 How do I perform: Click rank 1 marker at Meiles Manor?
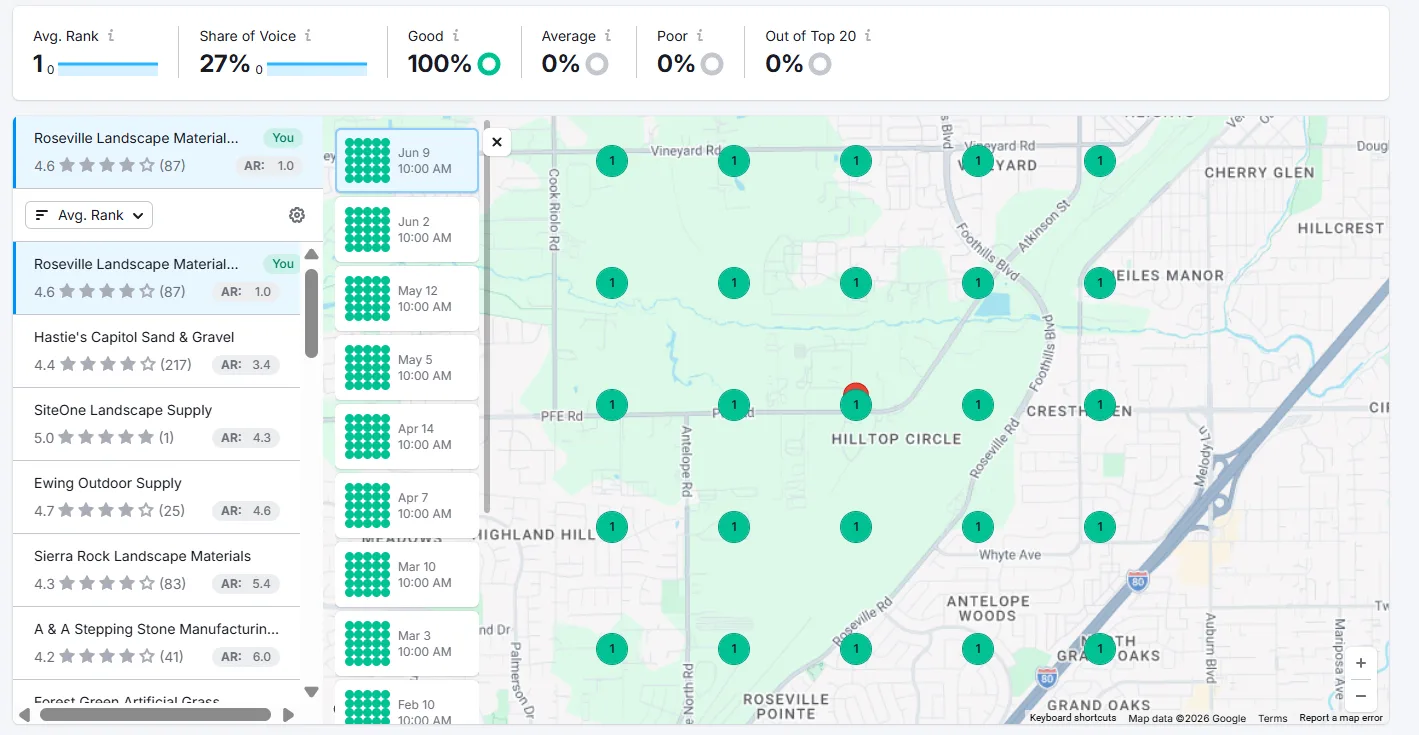(1100, 283)
